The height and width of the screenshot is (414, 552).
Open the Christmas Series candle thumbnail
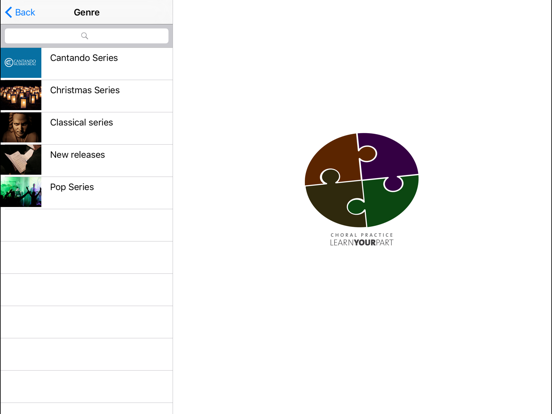pyautogui.click(x=21, y=95)
